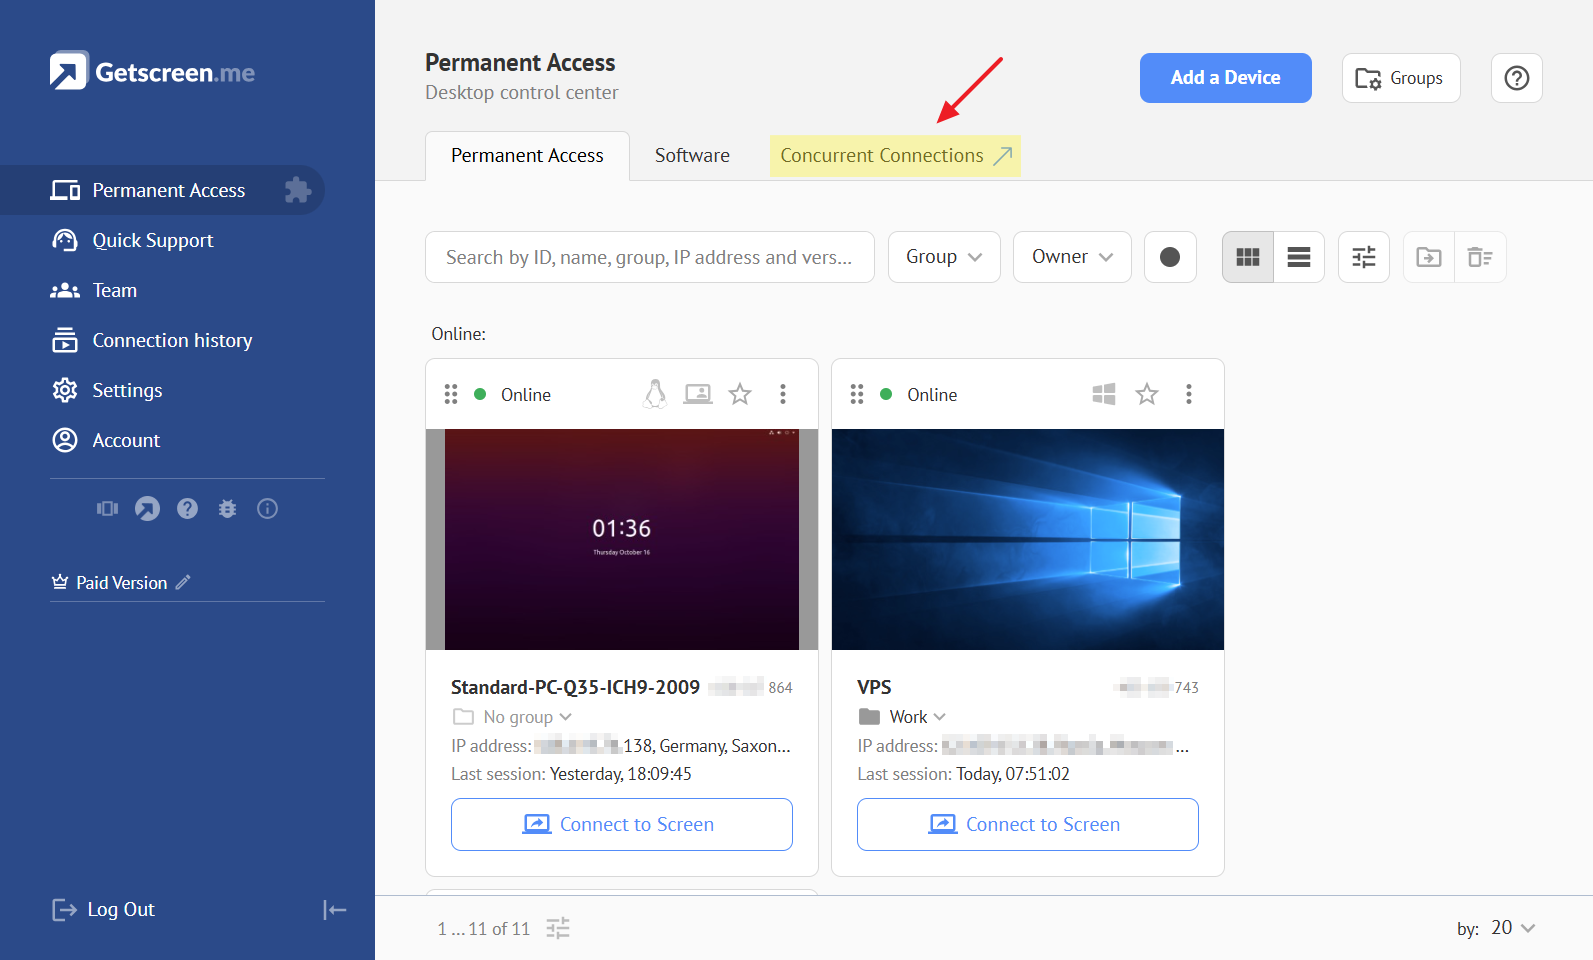Click the bug report icon in sidebar
This screenshot has height=960, width=1593.
pyautogui.click(x=227, y=509)
